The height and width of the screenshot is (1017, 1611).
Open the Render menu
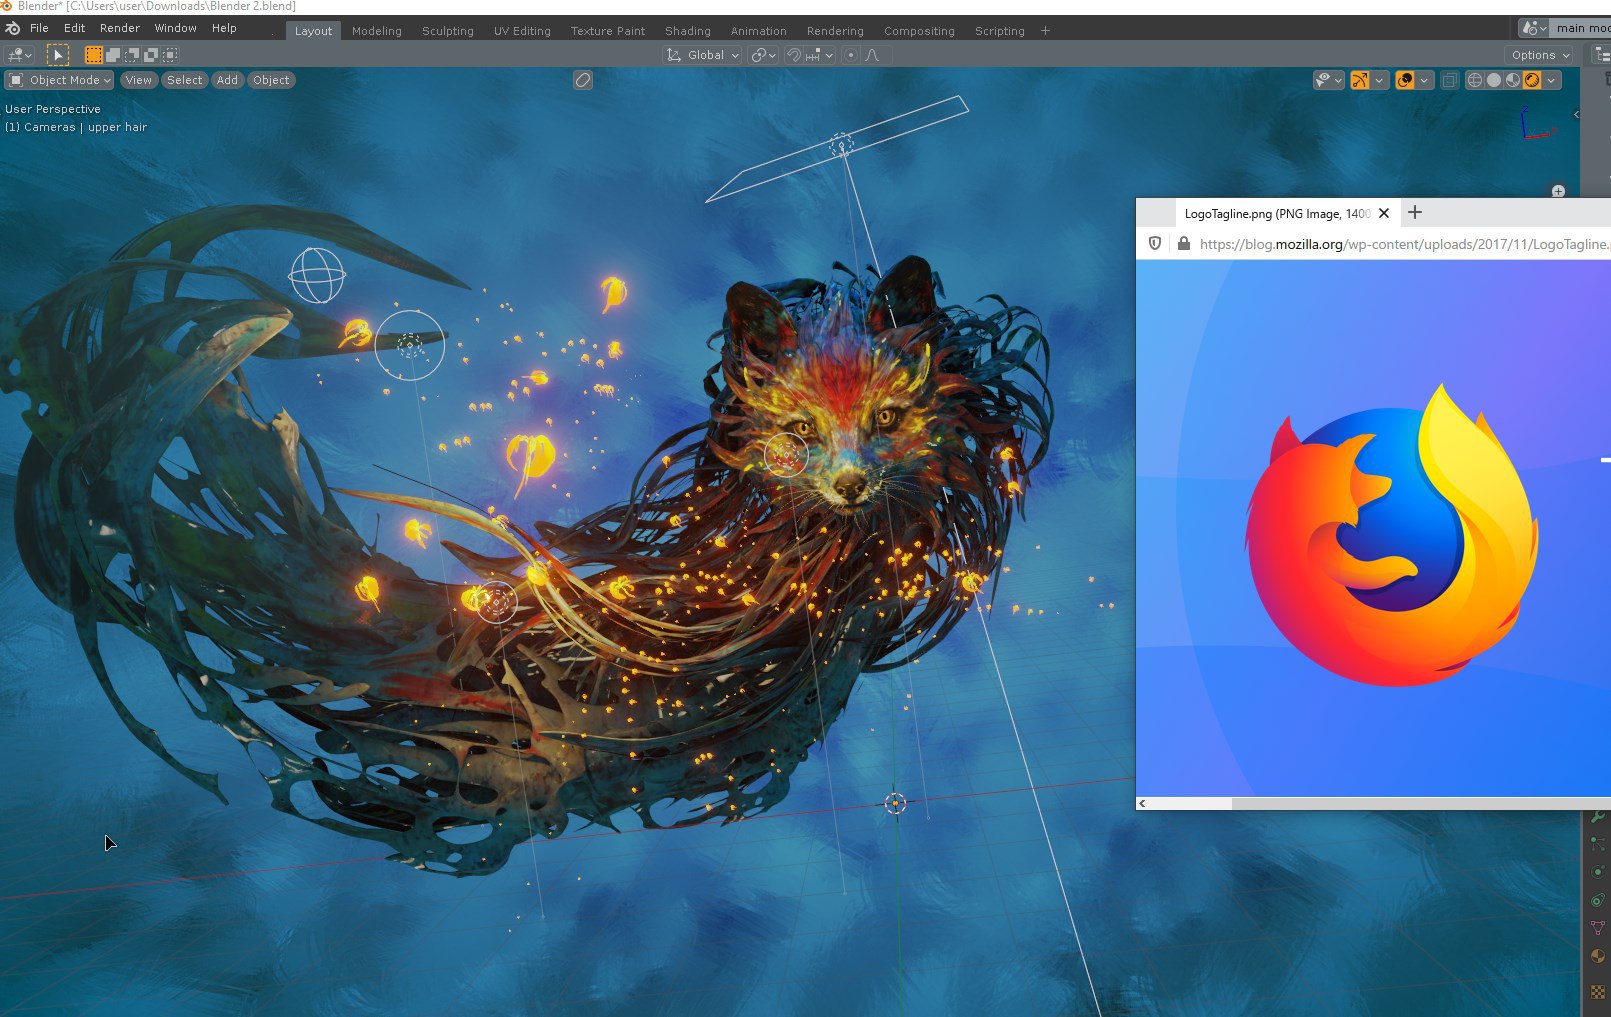point(120,28)
